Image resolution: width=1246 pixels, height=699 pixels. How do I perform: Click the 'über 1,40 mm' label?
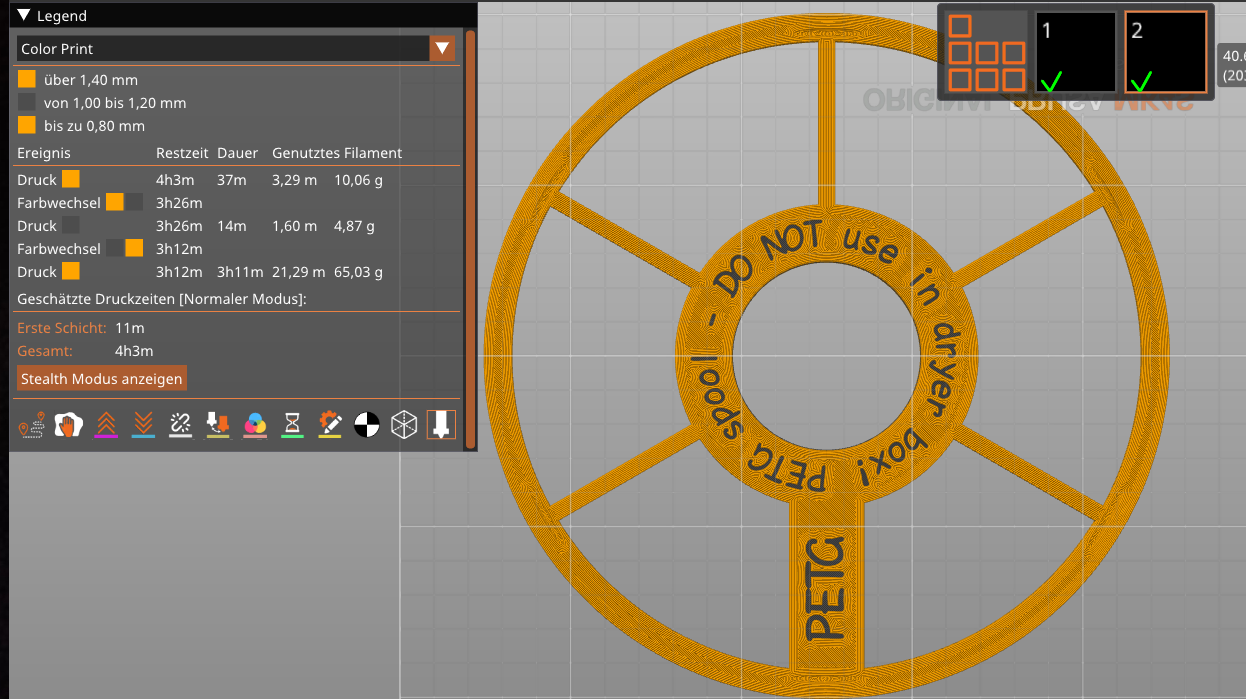[x=91, y=80]
